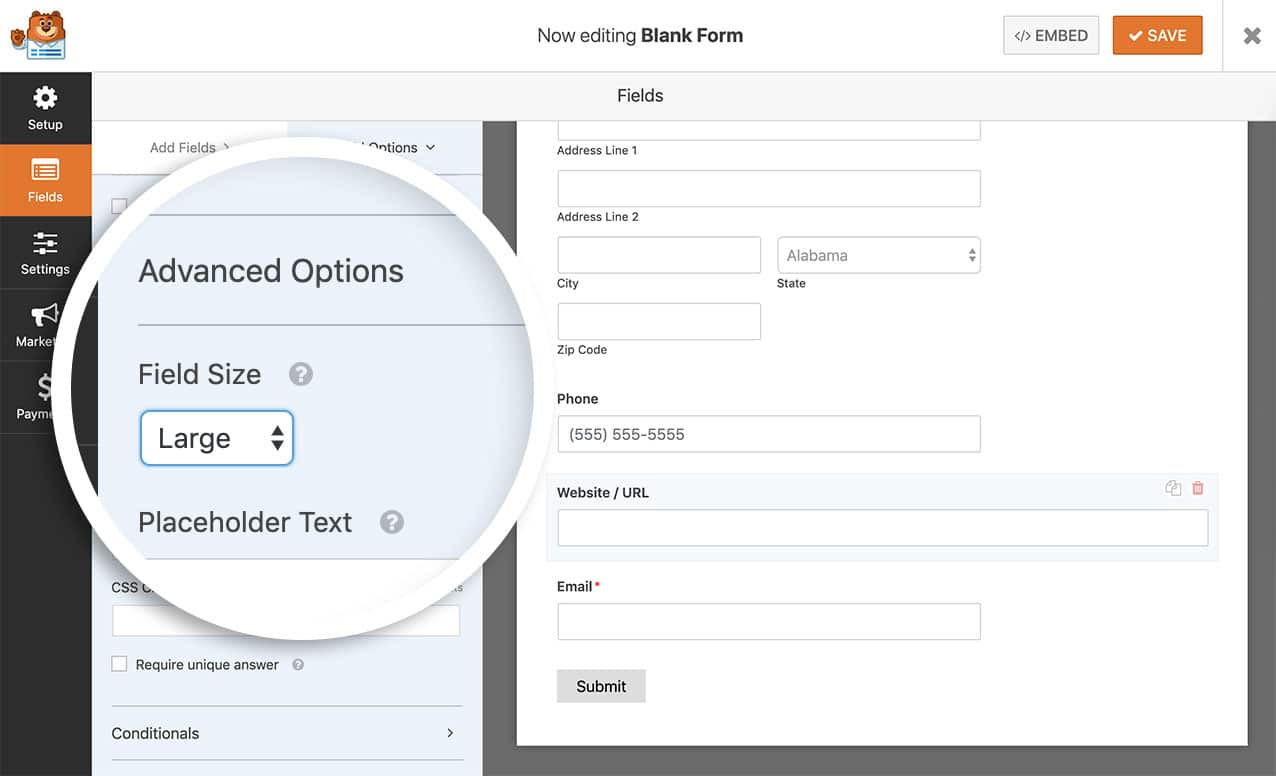
Task: Open the Settings sidebar panel
Action: (x=45, y=253)
